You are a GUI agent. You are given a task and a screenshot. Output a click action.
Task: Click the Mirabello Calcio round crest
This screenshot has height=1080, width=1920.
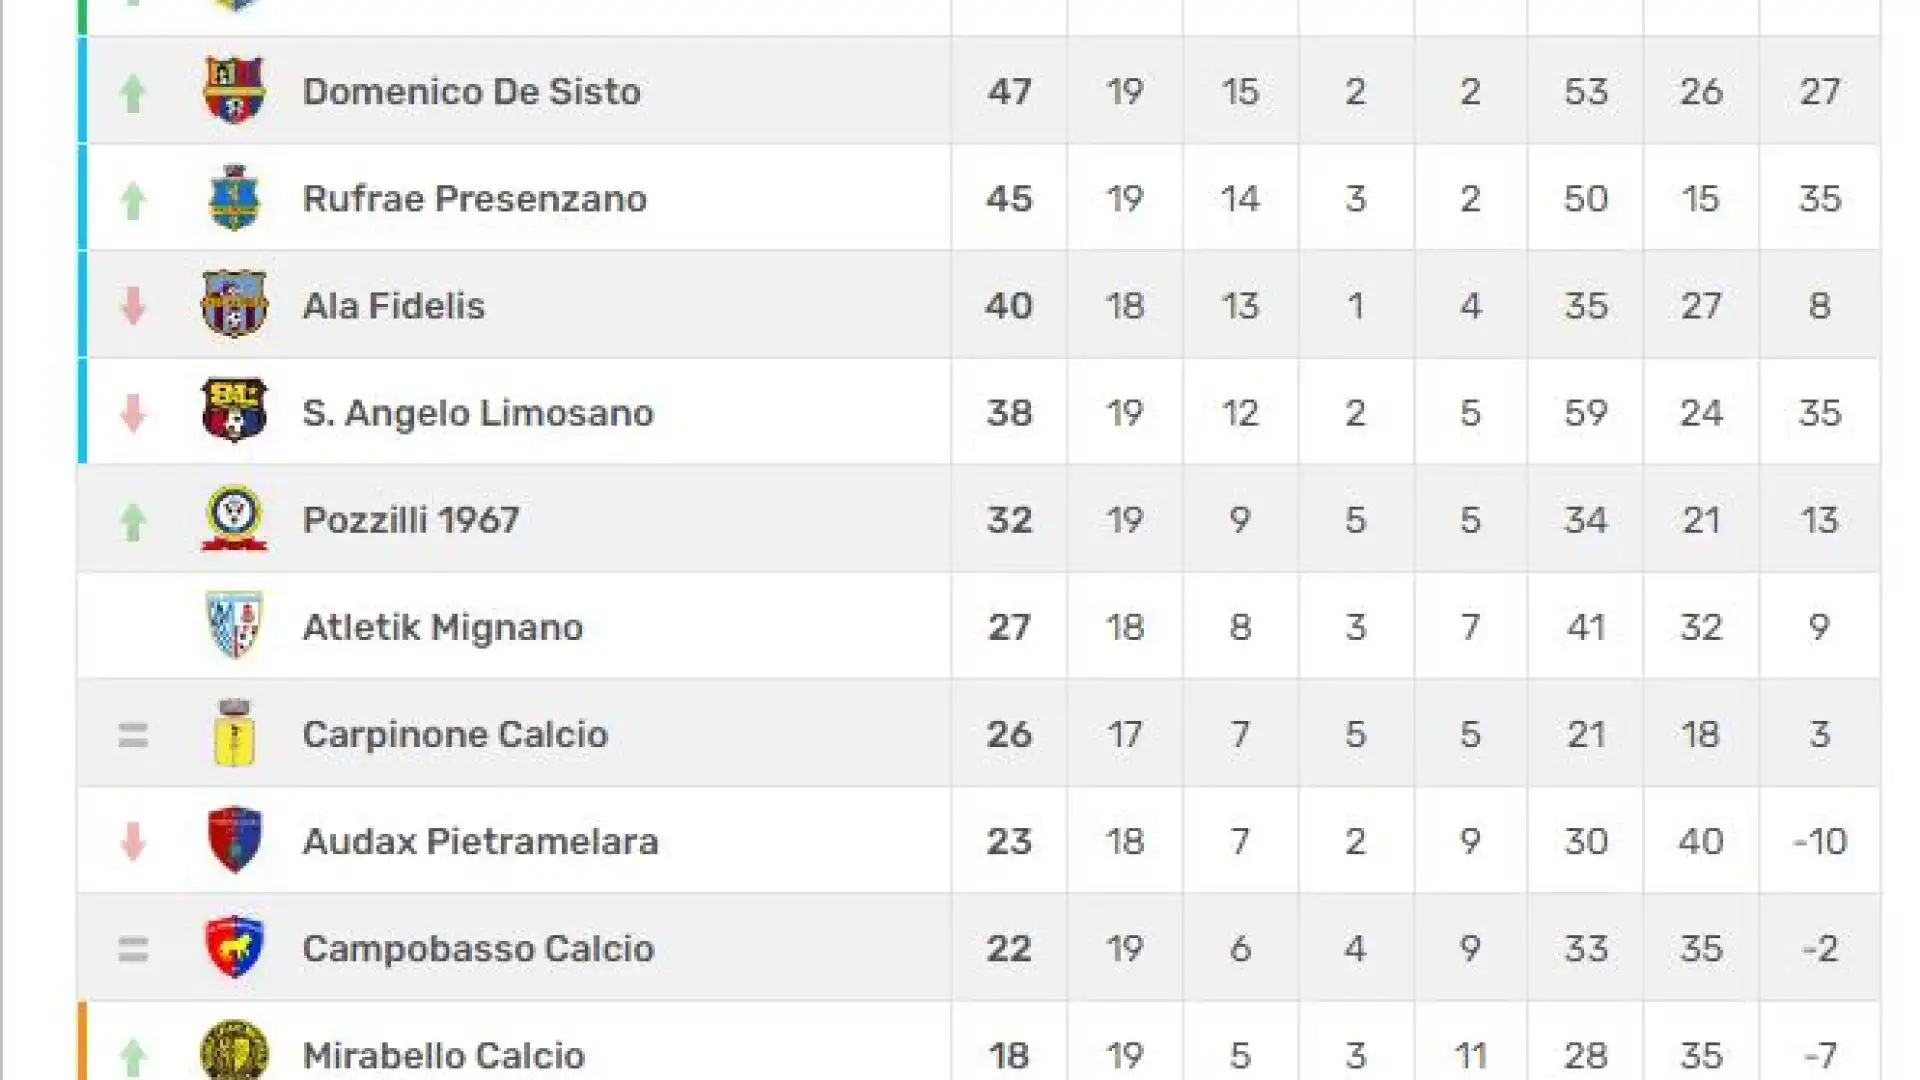(x=234, y=1051)
